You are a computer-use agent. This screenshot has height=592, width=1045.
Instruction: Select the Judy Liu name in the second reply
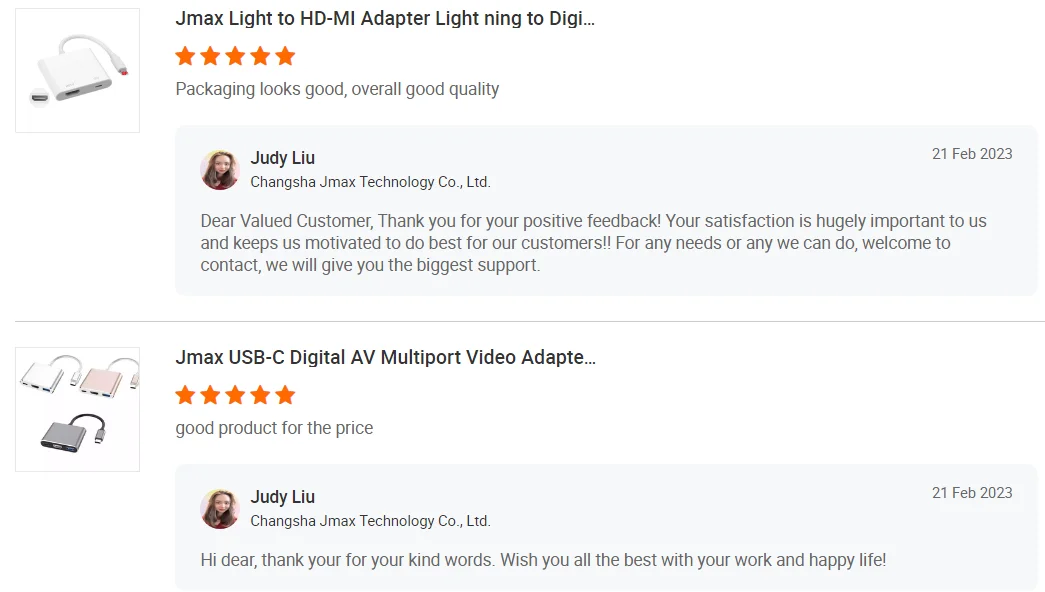pos(282,497)
